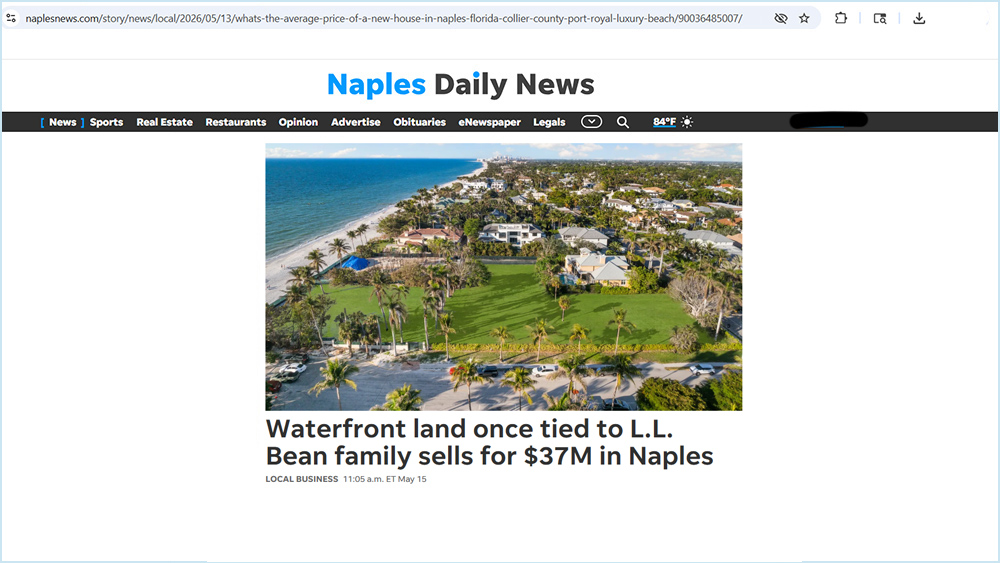Open the site search magnifier icon
The width and height of the screenshot is (1000, 563).
pos(623,122)
